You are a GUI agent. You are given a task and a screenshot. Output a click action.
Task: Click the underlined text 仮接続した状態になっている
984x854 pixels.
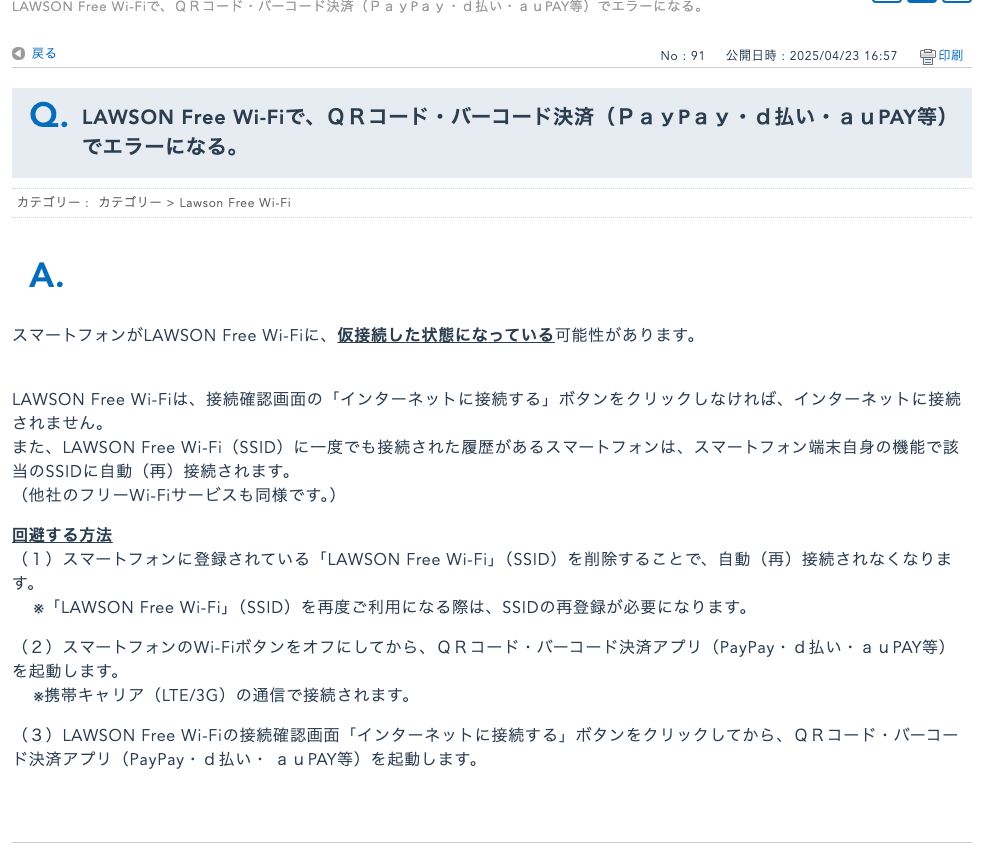tap(446, 335)
